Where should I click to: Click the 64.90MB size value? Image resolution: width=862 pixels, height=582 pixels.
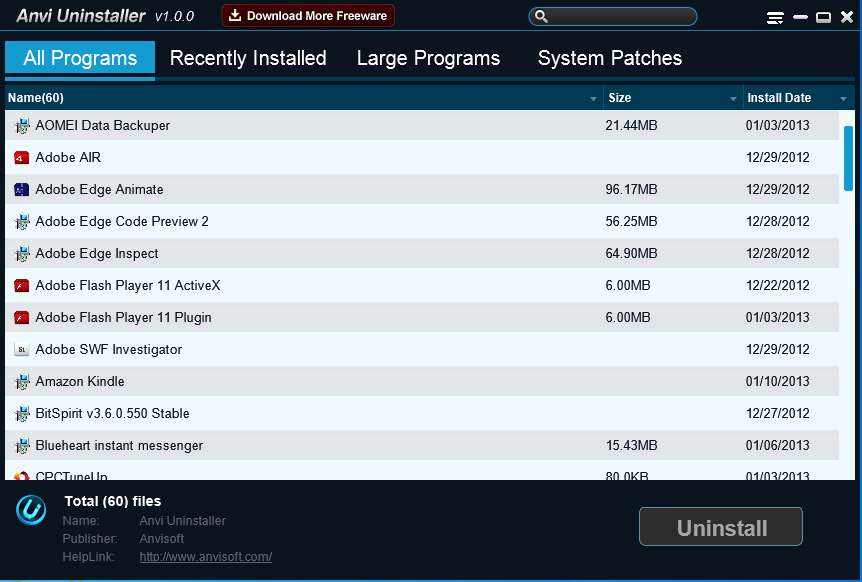[x=631, y=253]
